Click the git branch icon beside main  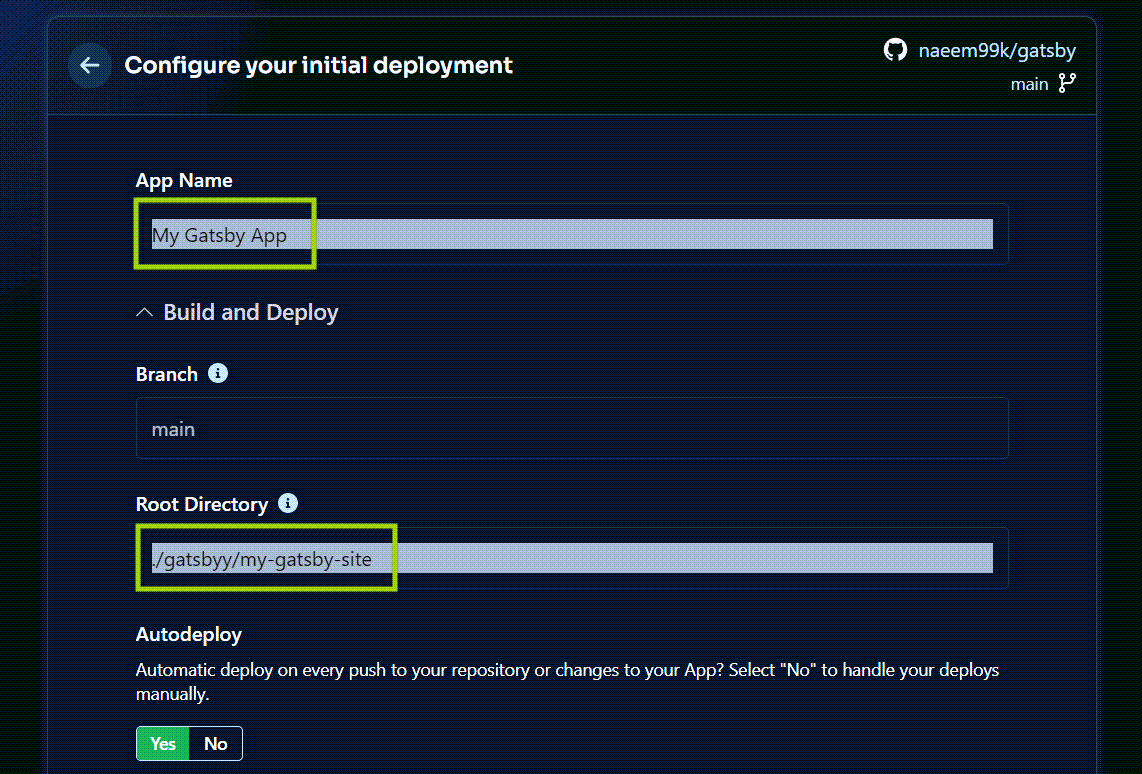coord(1067,84)
